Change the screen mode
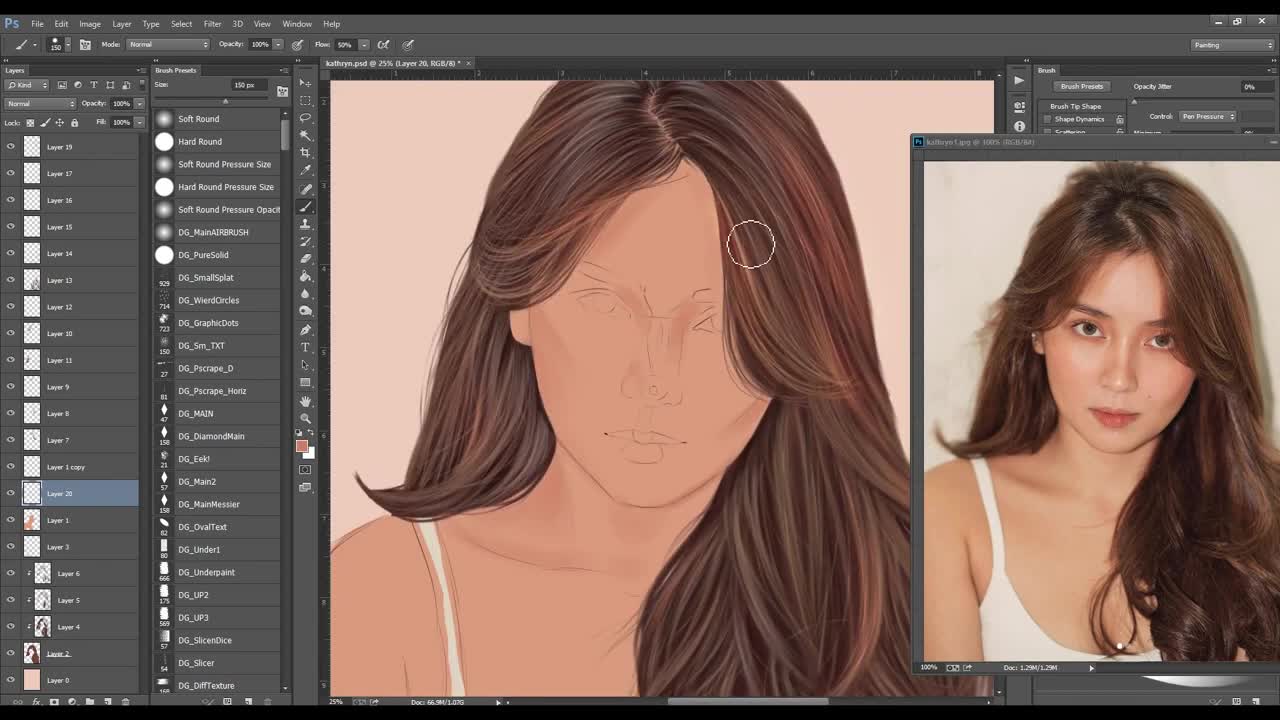The height and width of the screenshot is (720, 1280). [306, 488]
